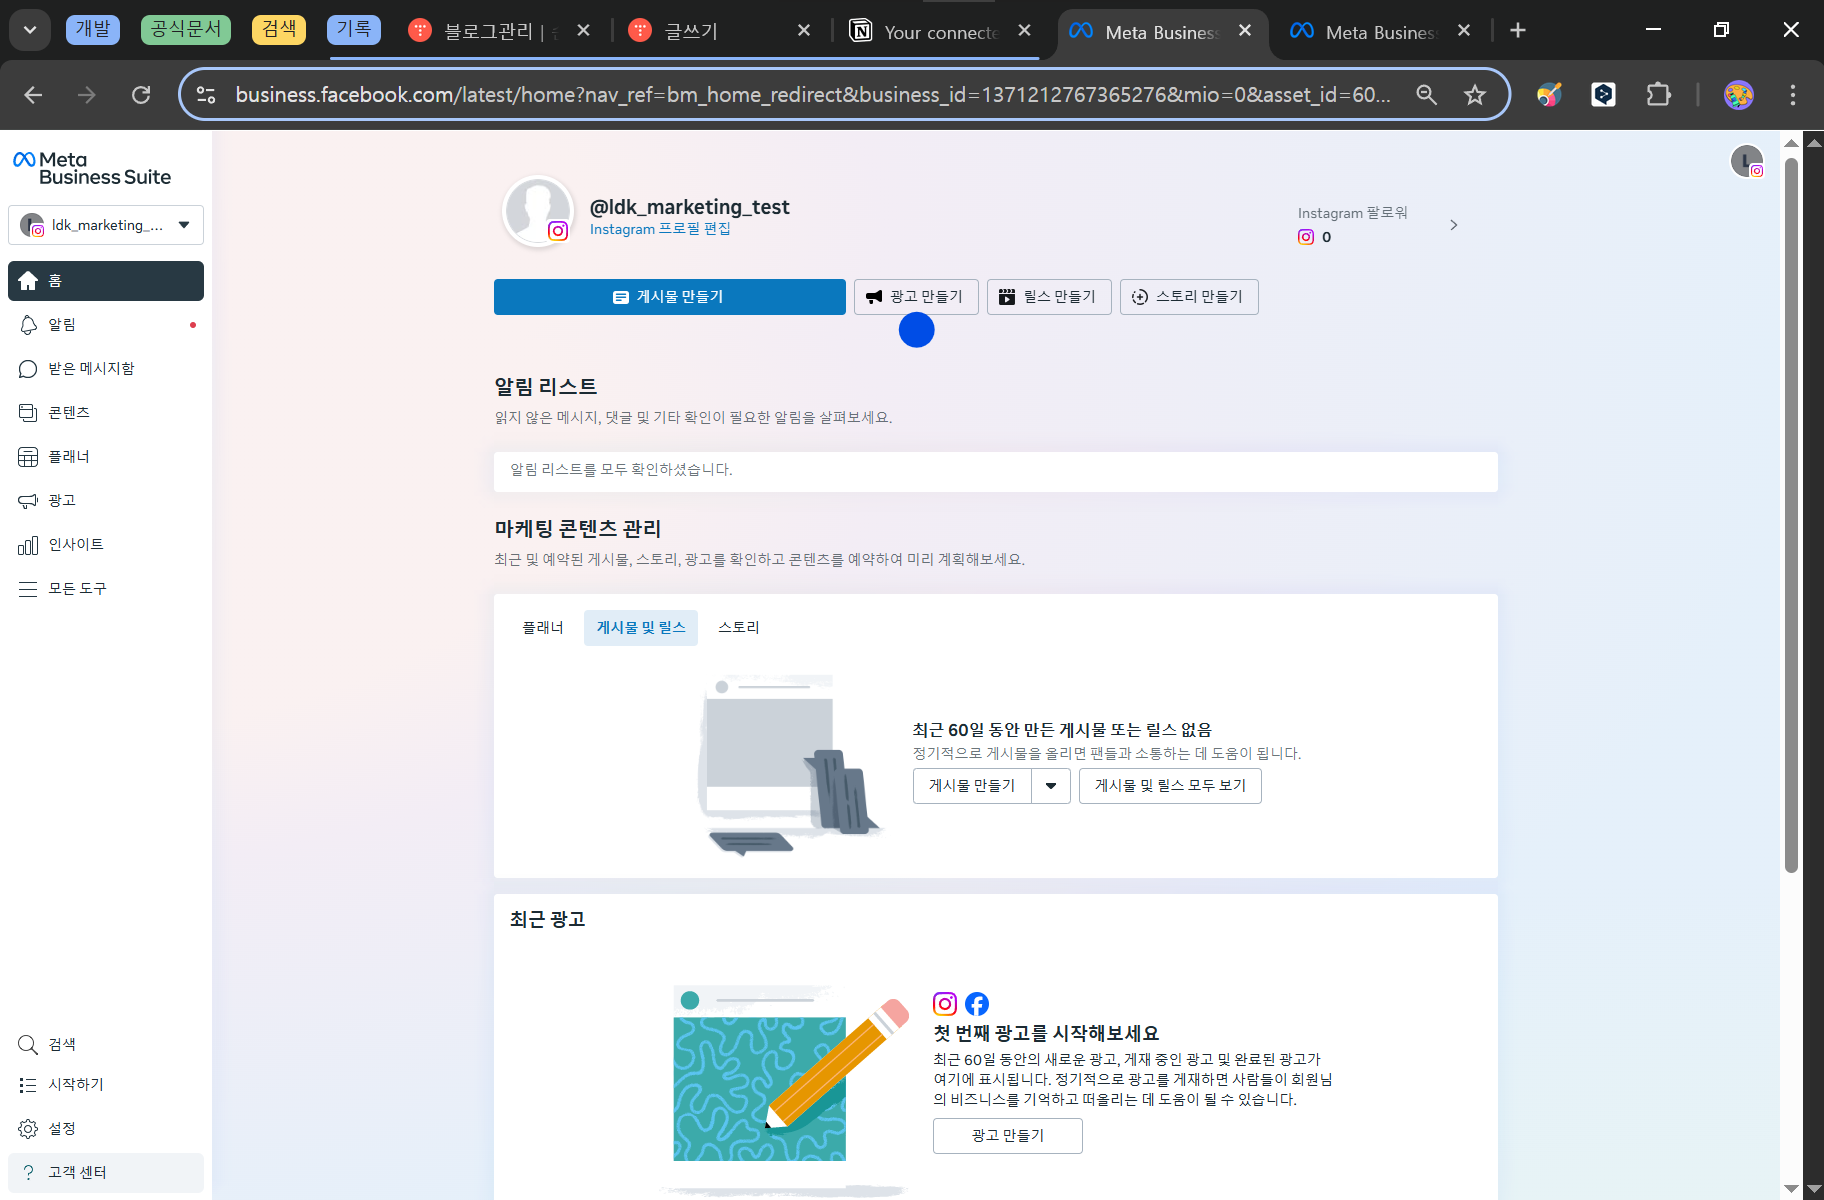The height and width of the screenshot is (1200, 1824).
Task: Select the 스토리 tab
Action: (x=739, y=628)
